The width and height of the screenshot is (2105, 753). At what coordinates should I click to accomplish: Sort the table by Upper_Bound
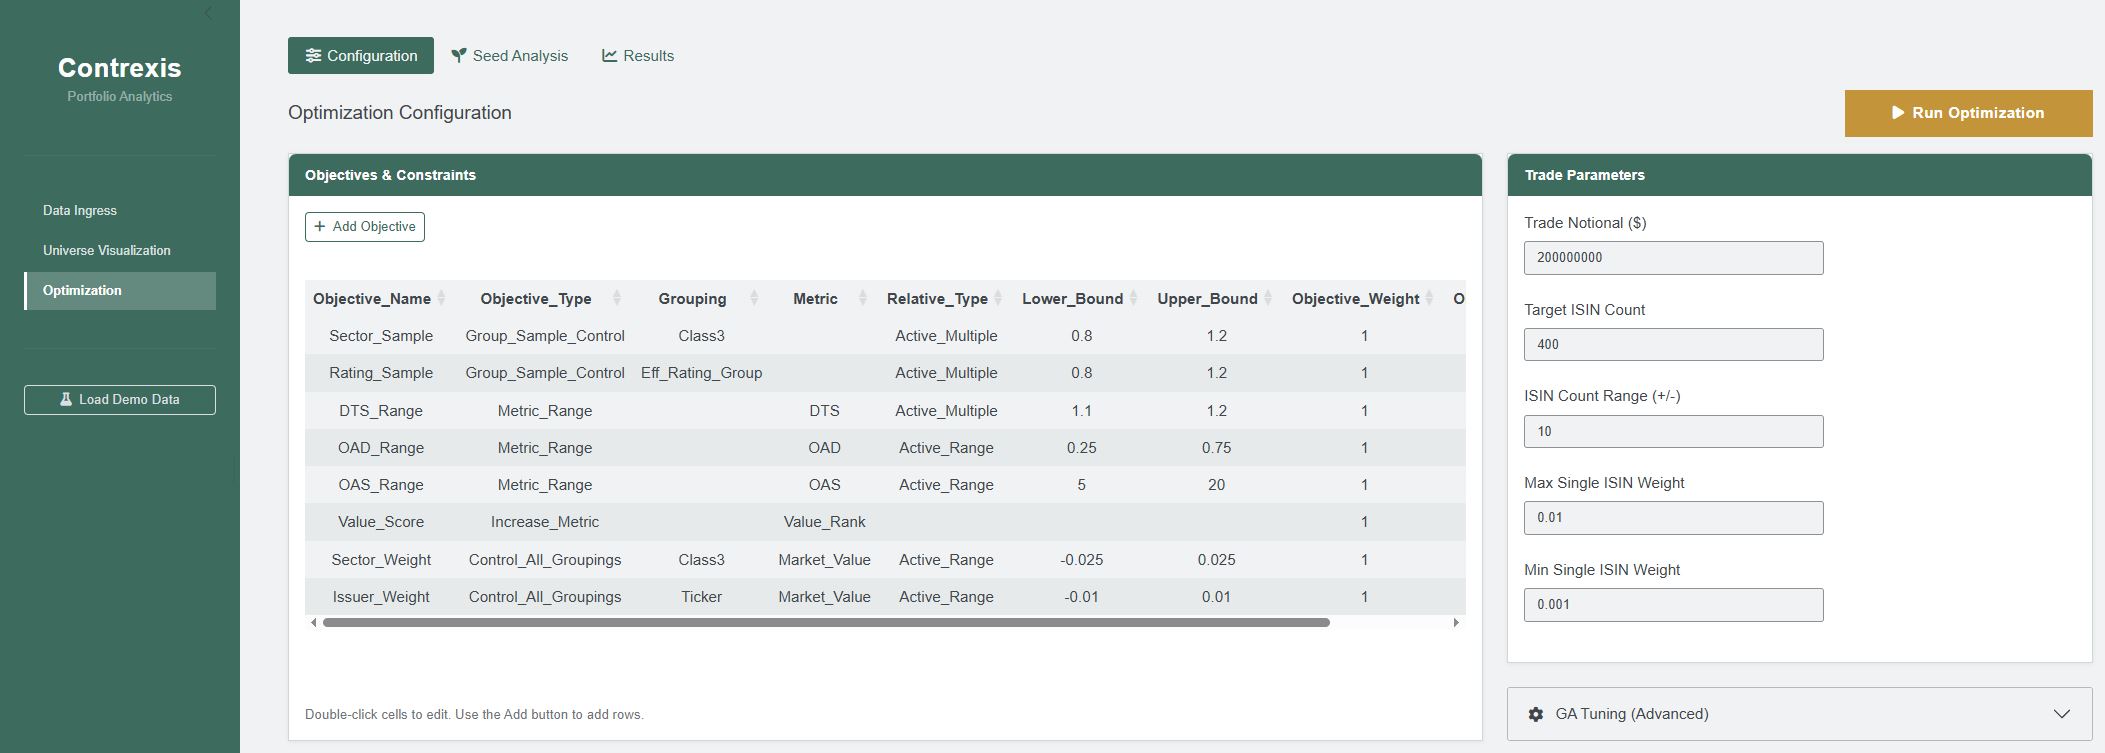pyautogui.click(x=1267, y=299)
